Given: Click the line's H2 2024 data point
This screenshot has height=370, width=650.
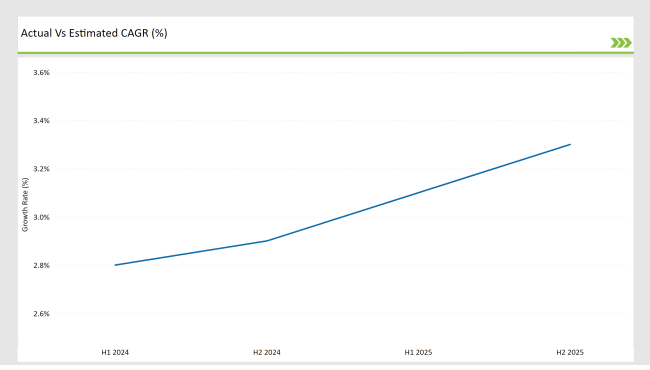Looking at the screenshot, I should [x=267, y=241].
